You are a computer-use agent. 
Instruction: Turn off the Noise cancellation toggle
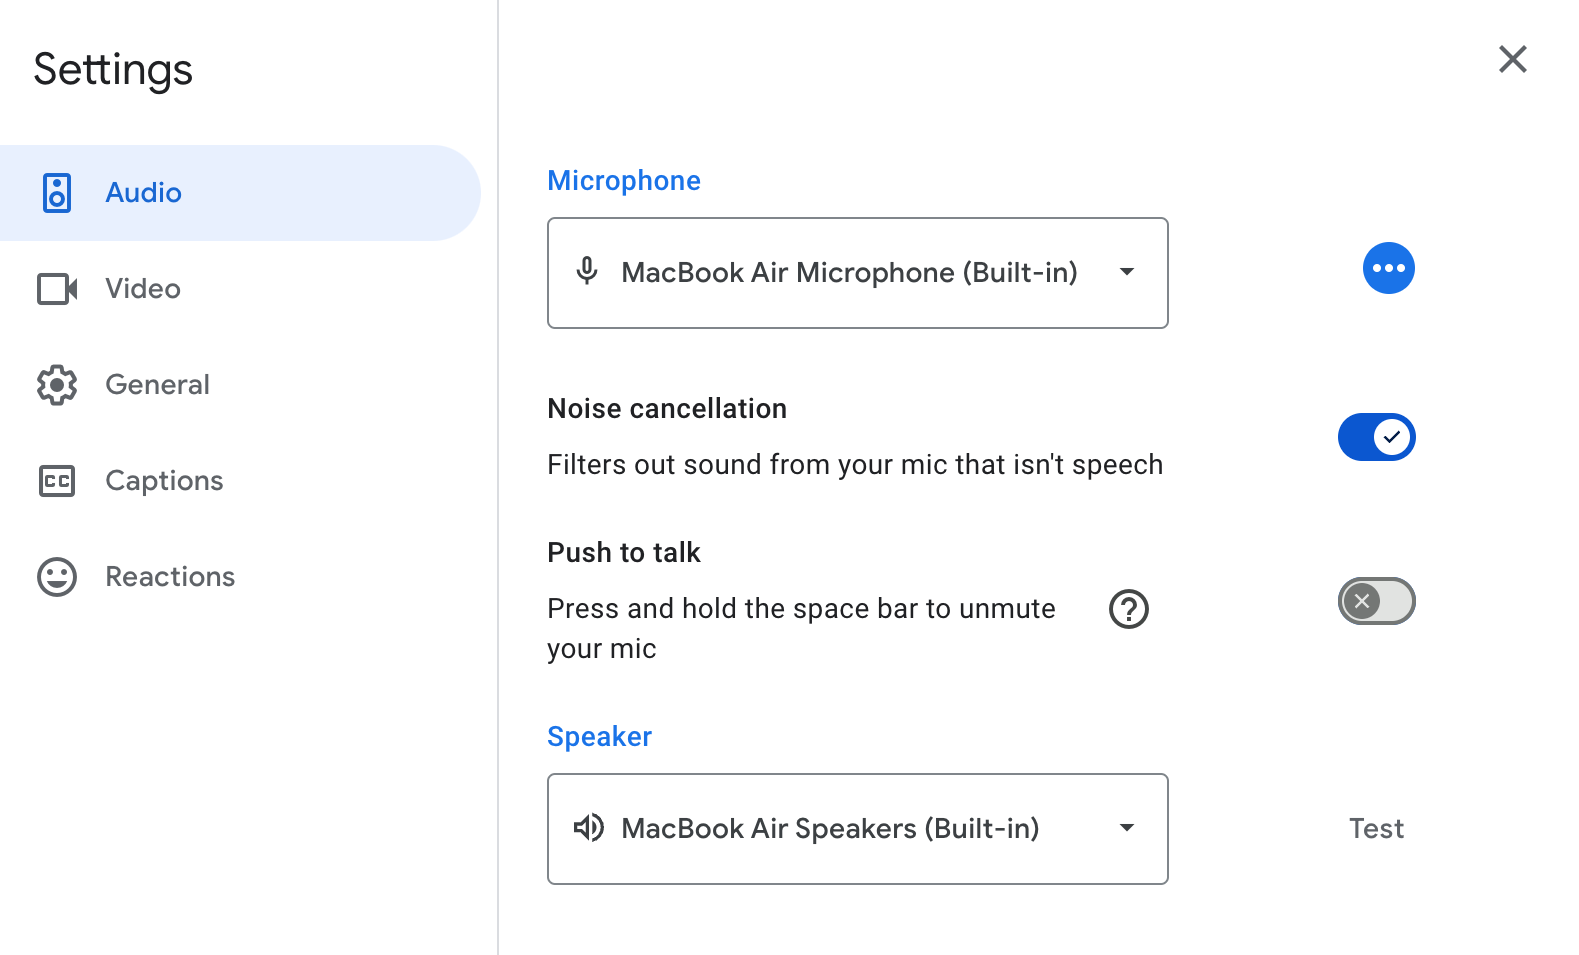(1377, 437)
